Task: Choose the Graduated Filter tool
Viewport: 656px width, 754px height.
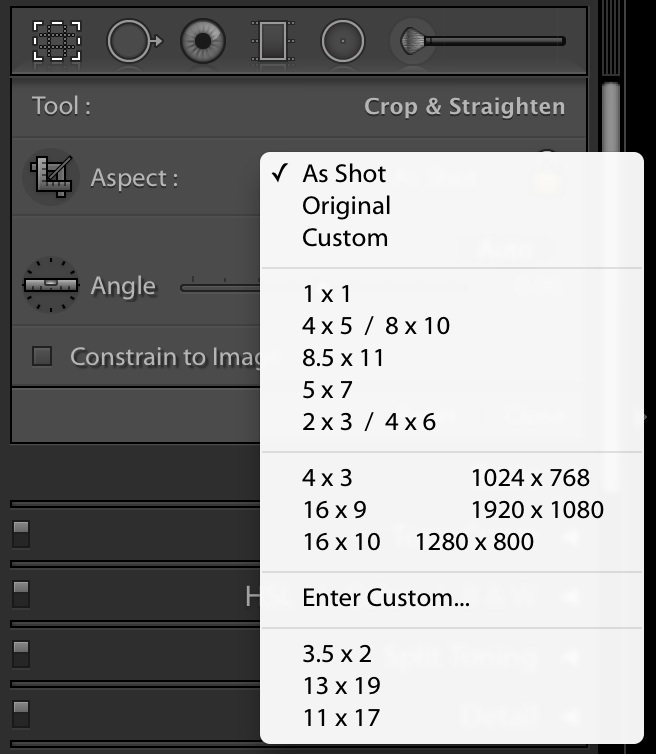Action: (272, 41)
